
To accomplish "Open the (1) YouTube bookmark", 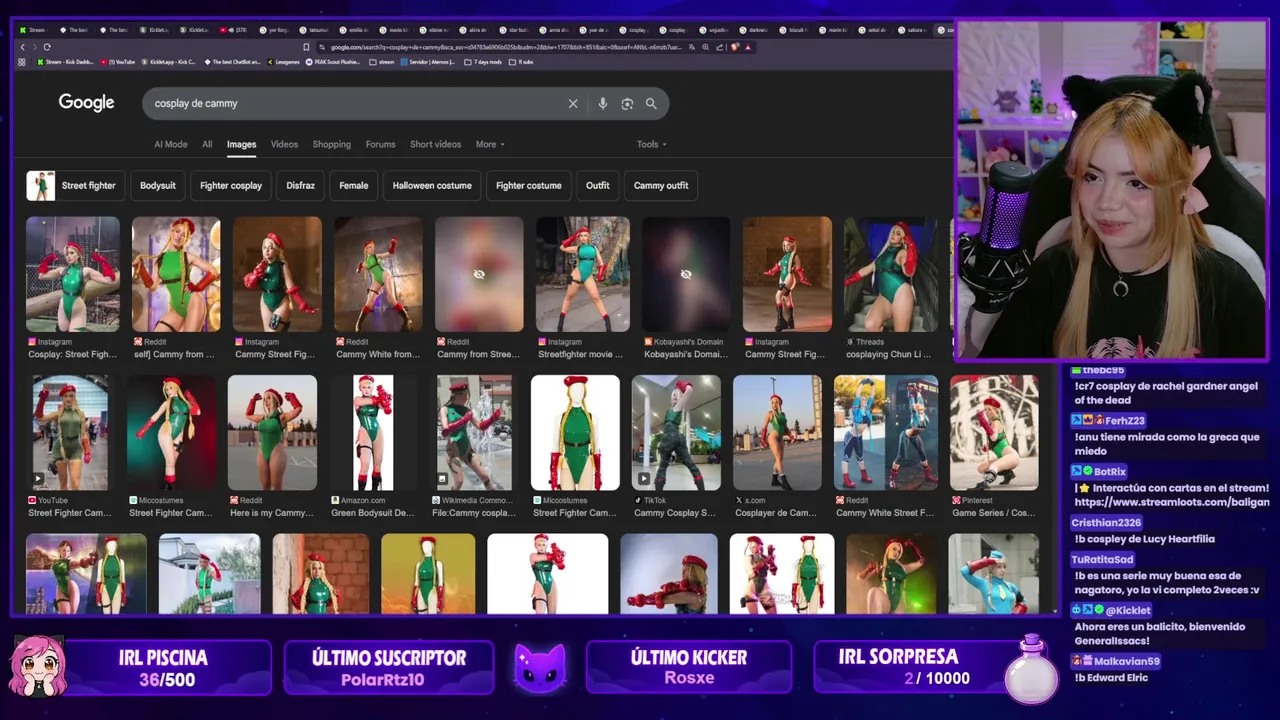I will pyautogui.click(x=117, y=62).
